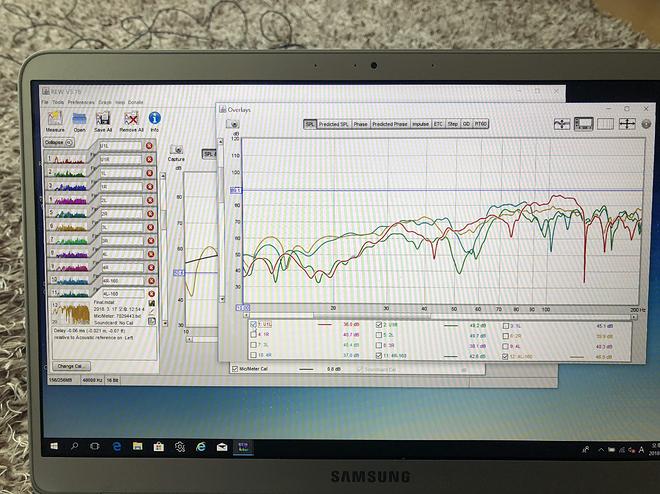The height and width of the screenshot is (494, 660).
Task: Click the horizontal scrollbar thumb under Overlays graph
Action: click(371, 316)
